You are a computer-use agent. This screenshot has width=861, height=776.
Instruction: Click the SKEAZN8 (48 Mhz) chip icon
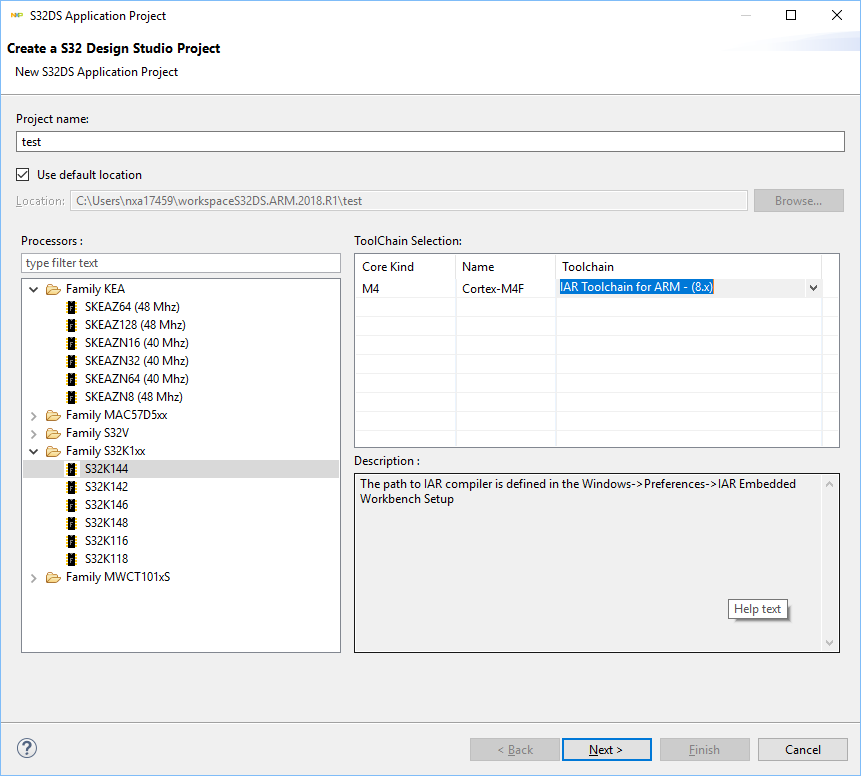[x=71, y=397]
